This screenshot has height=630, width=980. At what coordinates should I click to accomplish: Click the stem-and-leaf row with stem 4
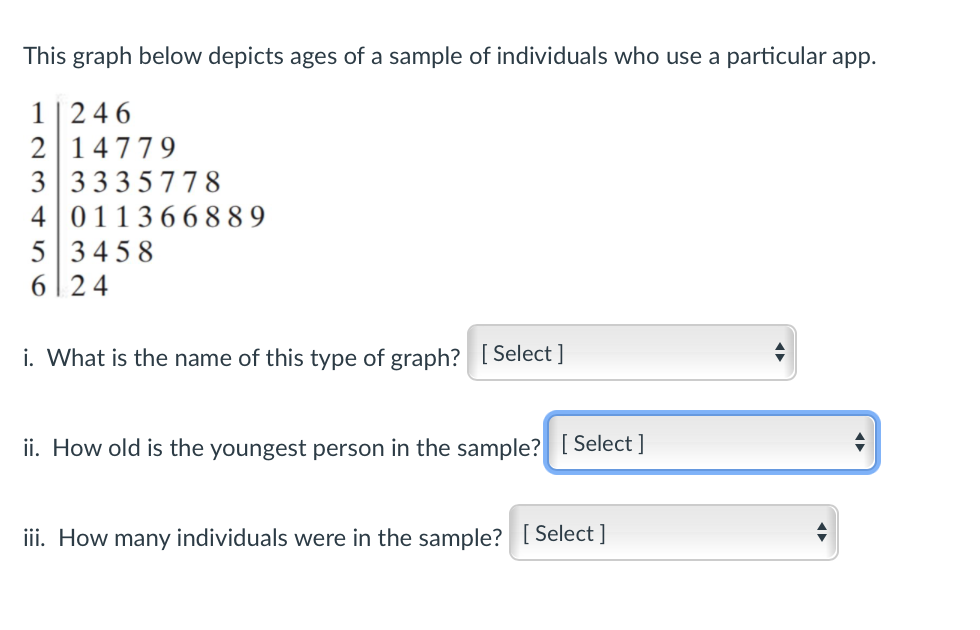(145, 217)
